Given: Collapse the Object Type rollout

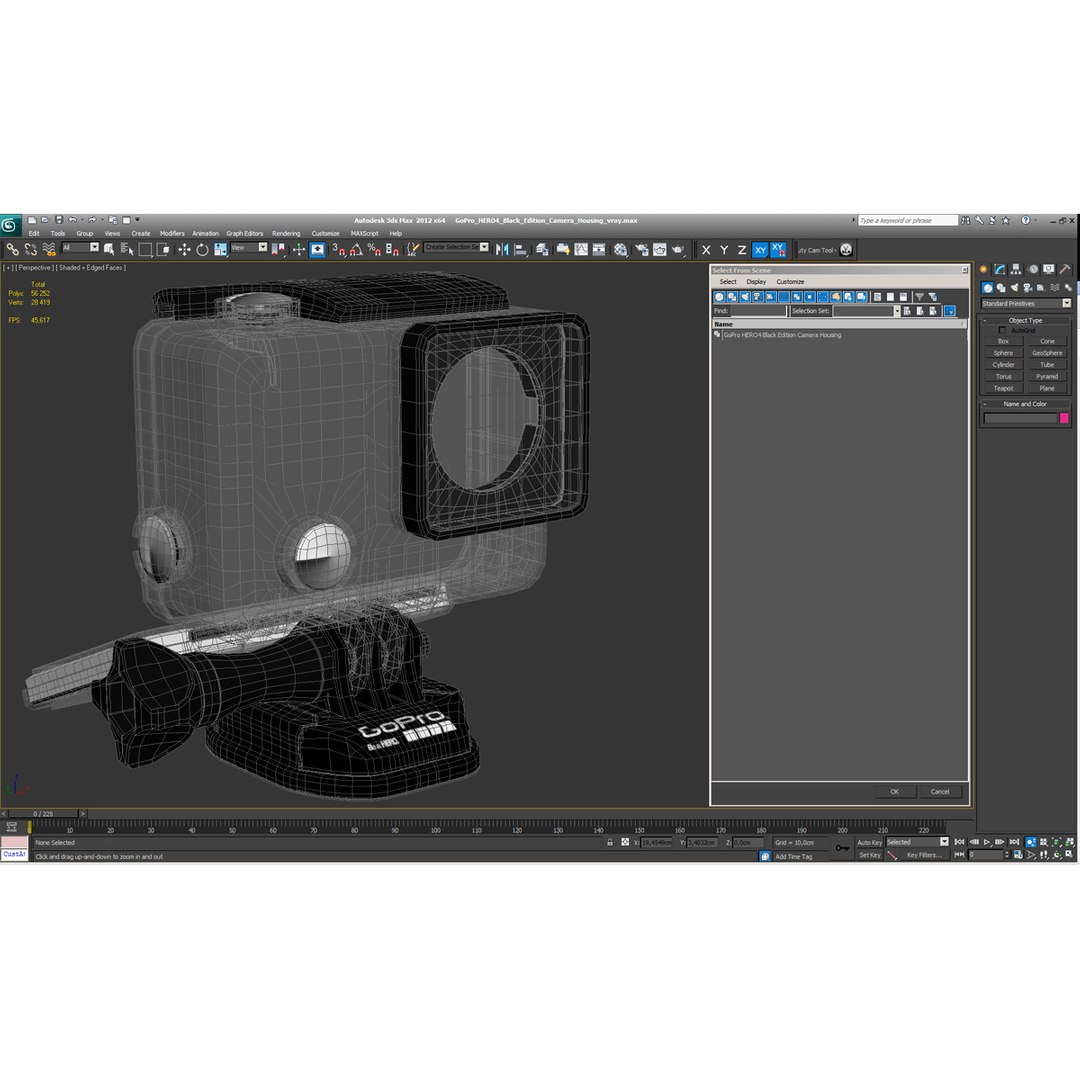Looking at the screenshot, I should pyautogui.click(x=1025, y=320).
